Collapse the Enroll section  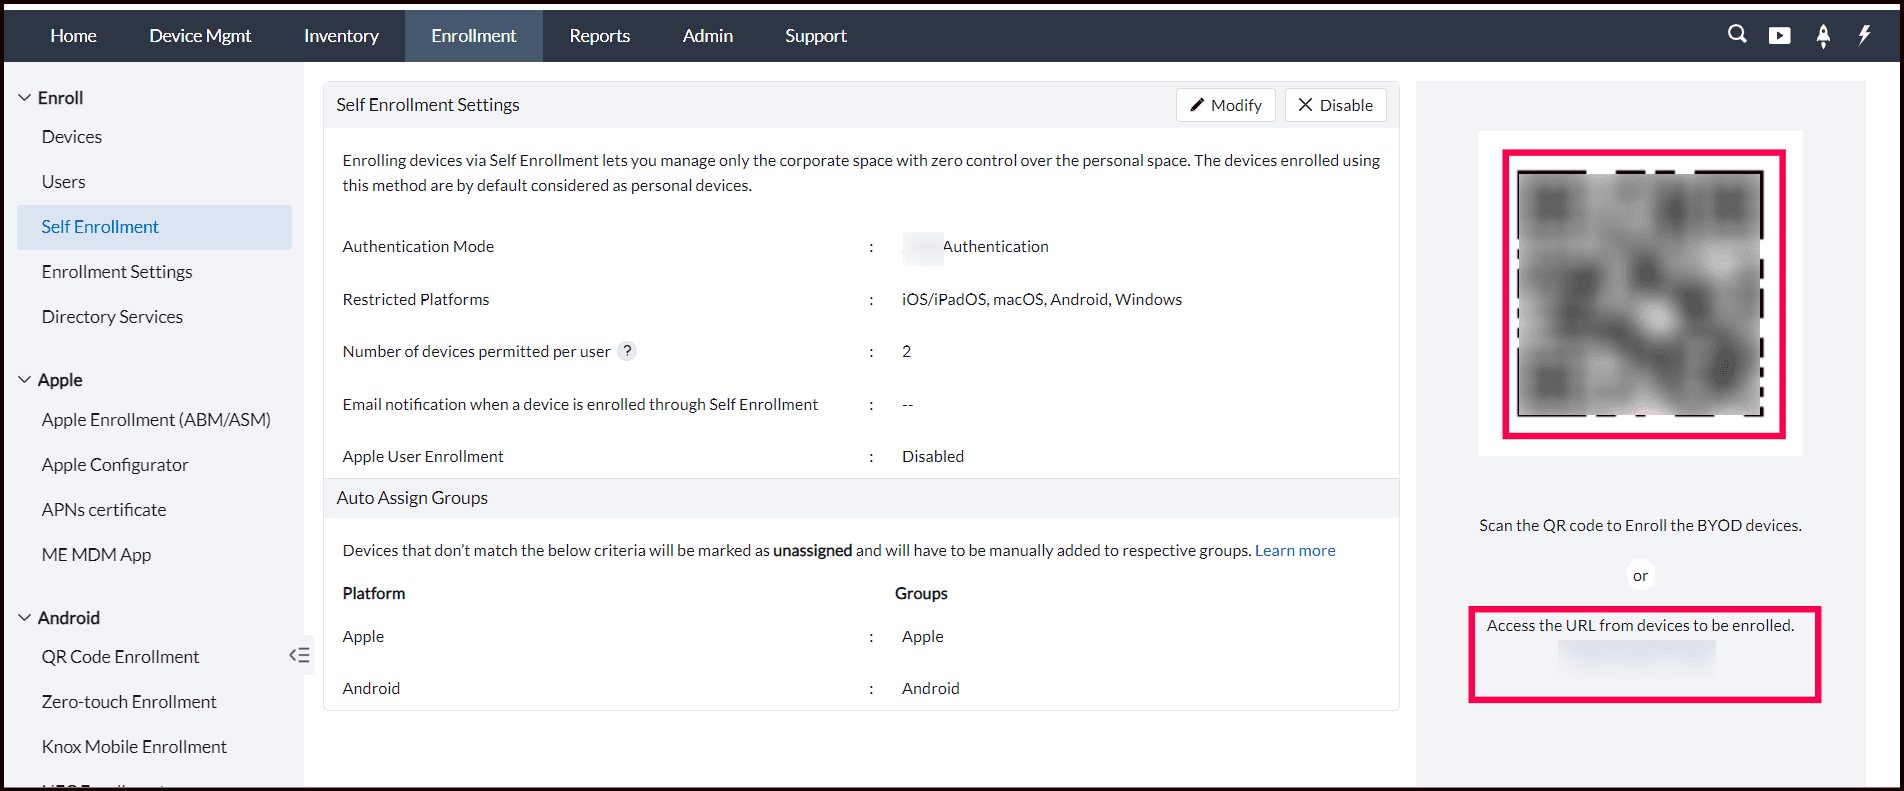point(25,98)
